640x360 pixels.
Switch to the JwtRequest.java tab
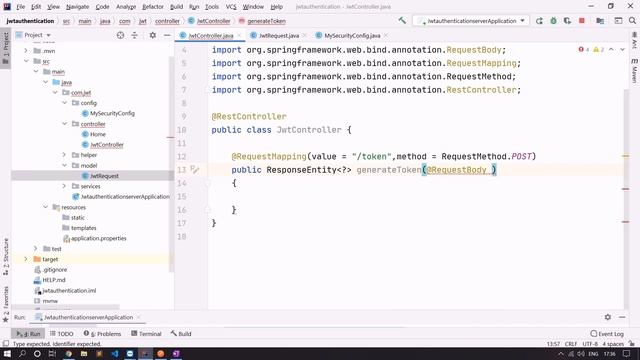tap(279, 36)
